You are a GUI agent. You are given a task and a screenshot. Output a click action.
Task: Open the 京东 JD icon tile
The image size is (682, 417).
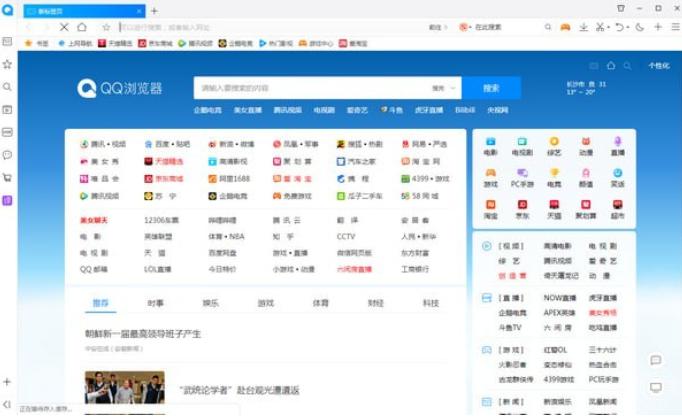coord(522,210)
